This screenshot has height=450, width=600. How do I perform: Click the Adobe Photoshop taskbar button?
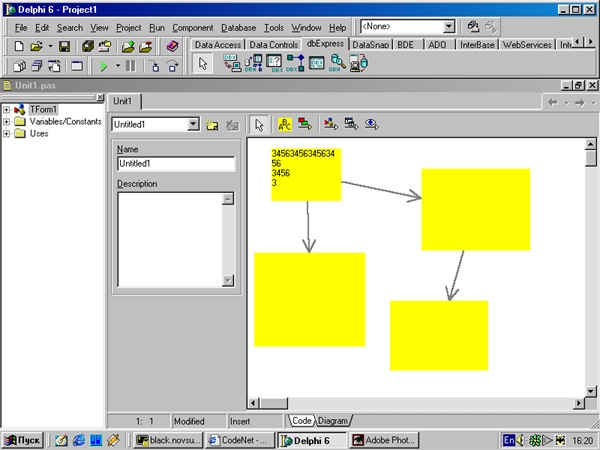383,439
